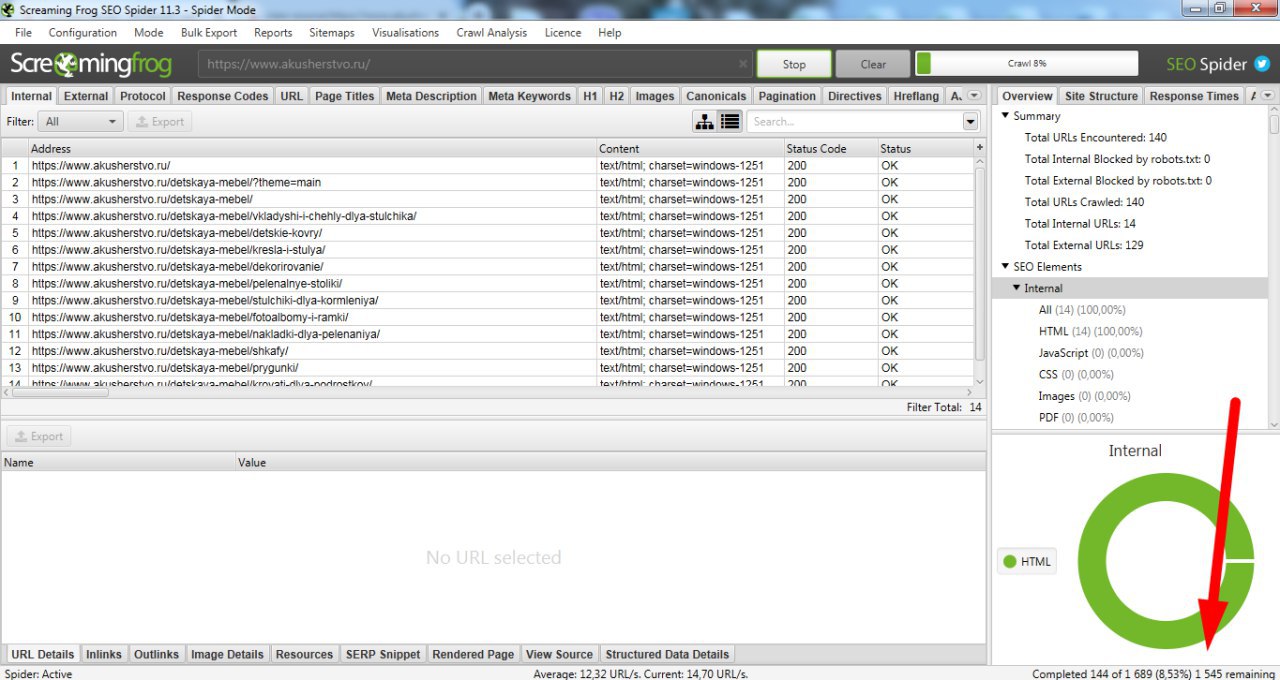Sort by the Status Code column header

[830, 148]
